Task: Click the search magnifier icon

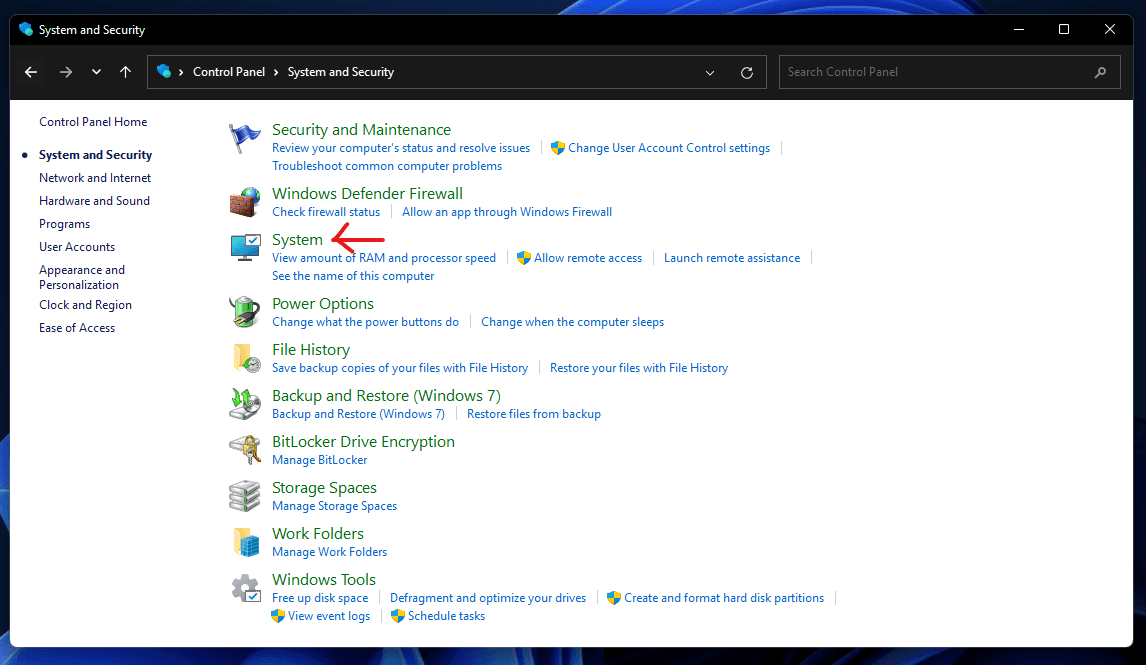Action: [x=1100, y=72]
